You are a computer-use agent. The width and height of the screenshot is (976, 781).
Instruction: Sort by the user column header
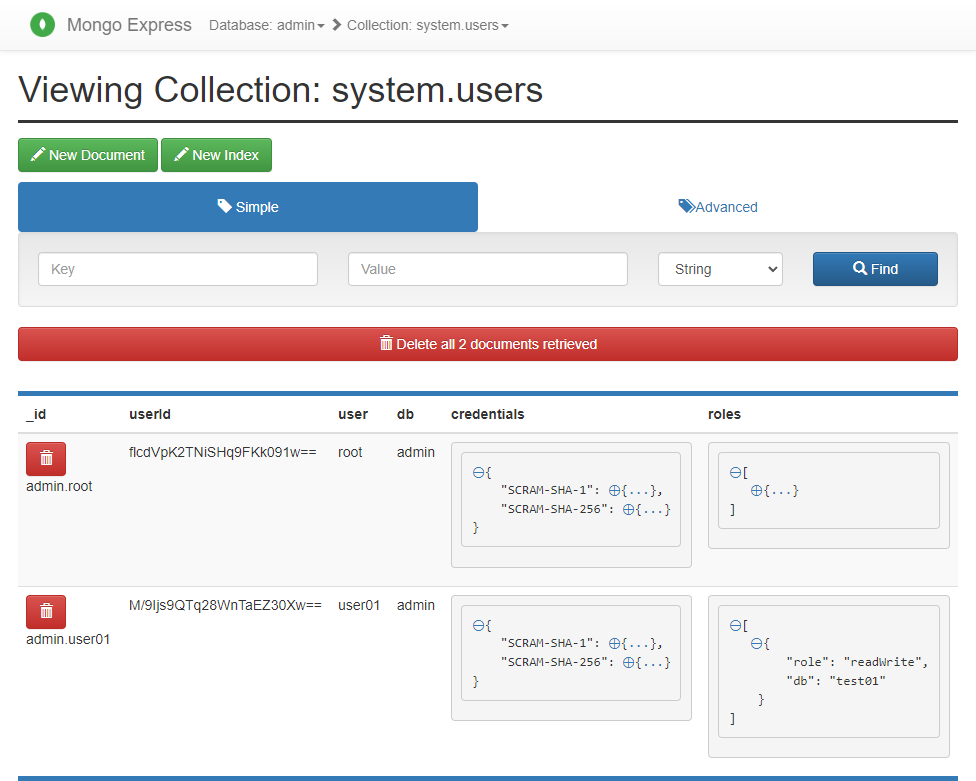(x=353, y=414)
